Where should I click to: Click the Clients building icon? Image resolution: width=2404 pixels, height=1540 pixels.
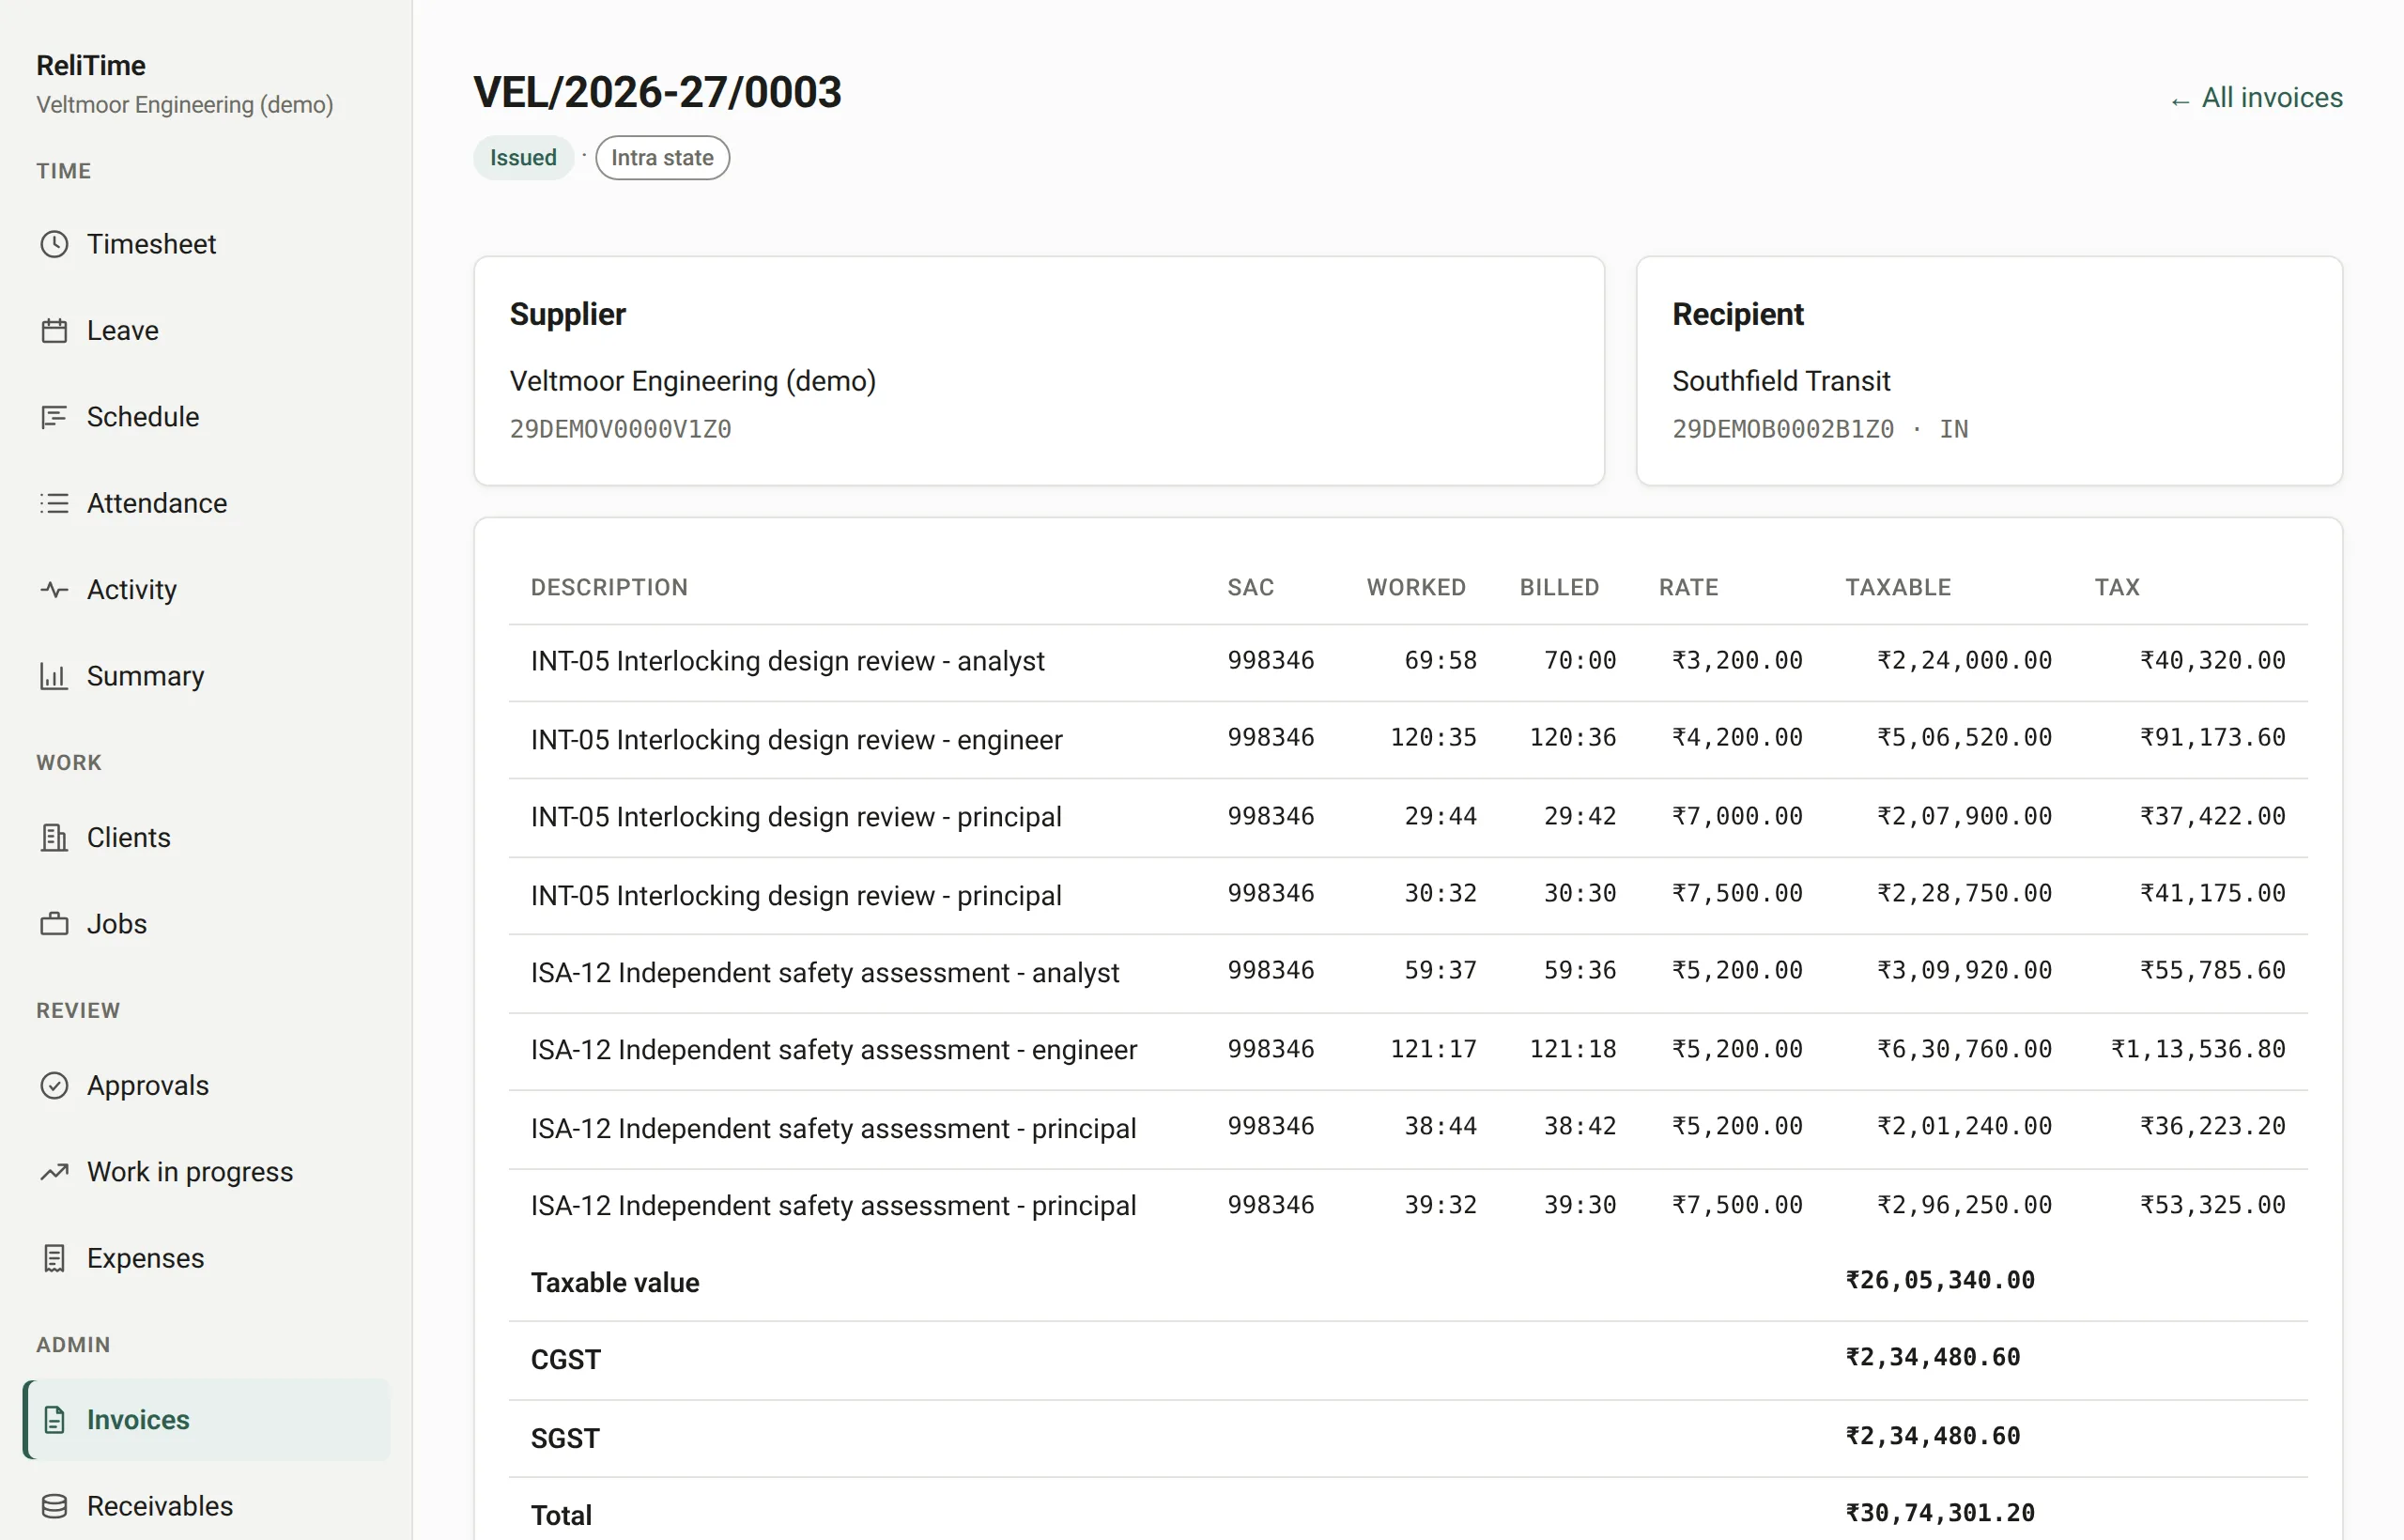pos(54,837)
